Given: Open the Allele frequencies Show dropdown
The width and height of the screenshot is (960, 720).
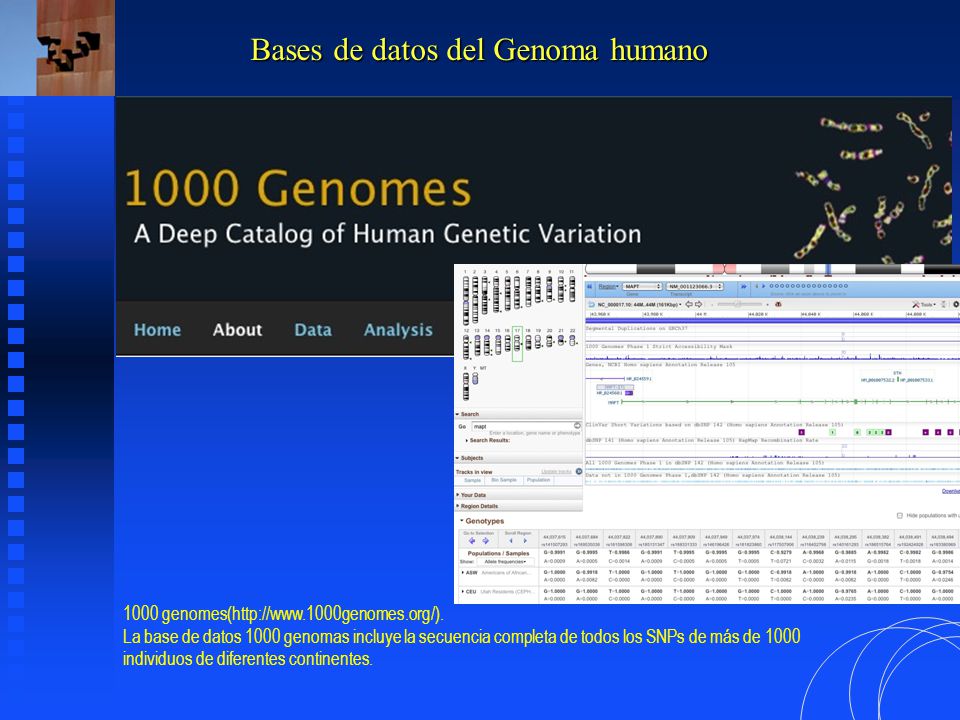Looking at the screenshot, I should pyautogui.click(x=505, y=561).
